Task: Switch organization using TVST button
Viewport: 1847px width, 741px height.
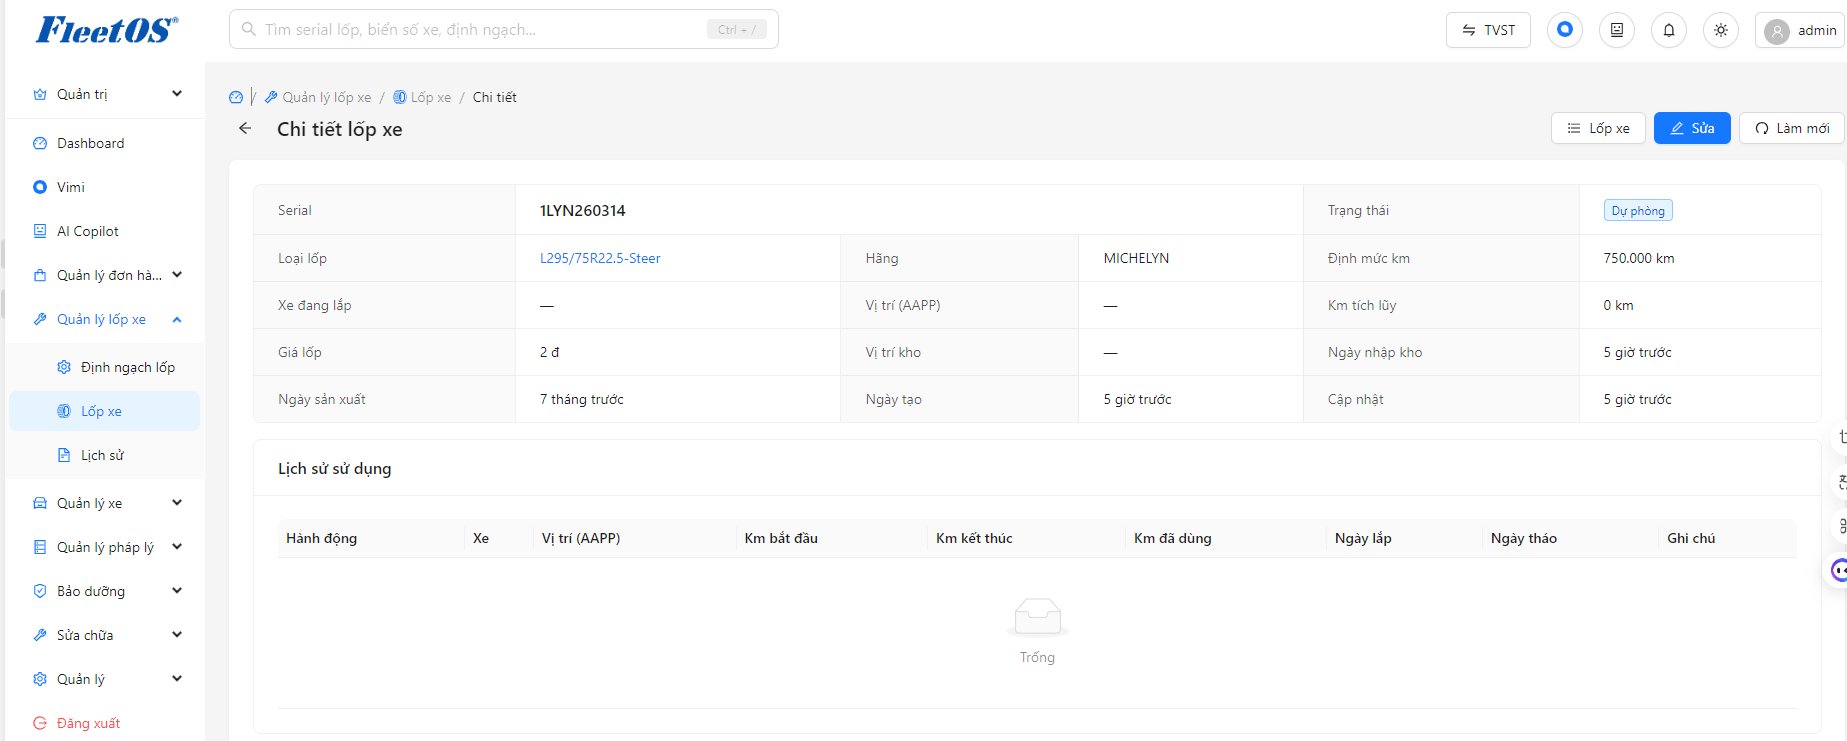Action: [1488, 30]
